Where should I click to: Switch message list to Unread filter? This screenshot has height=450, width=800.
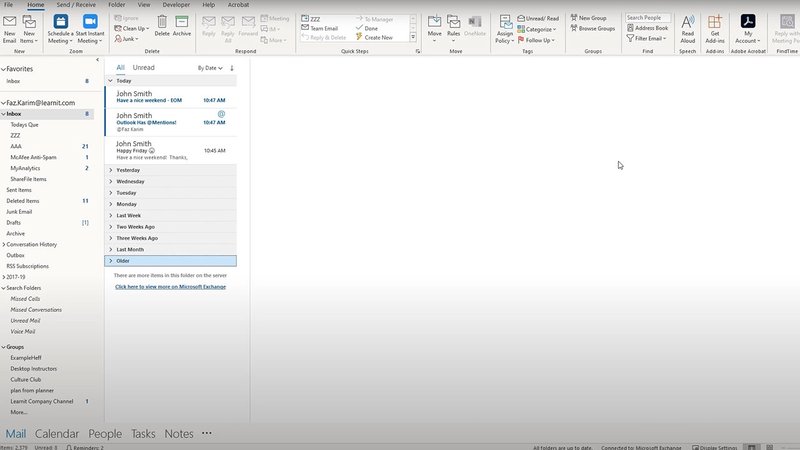click(x=144, y=68)
